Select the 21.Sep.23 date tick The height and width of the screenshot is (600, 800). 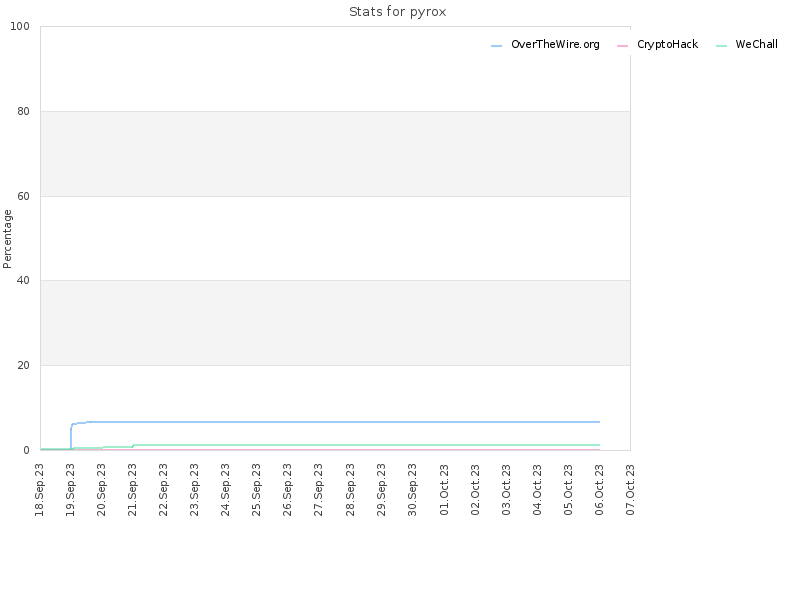pos(133,490)
